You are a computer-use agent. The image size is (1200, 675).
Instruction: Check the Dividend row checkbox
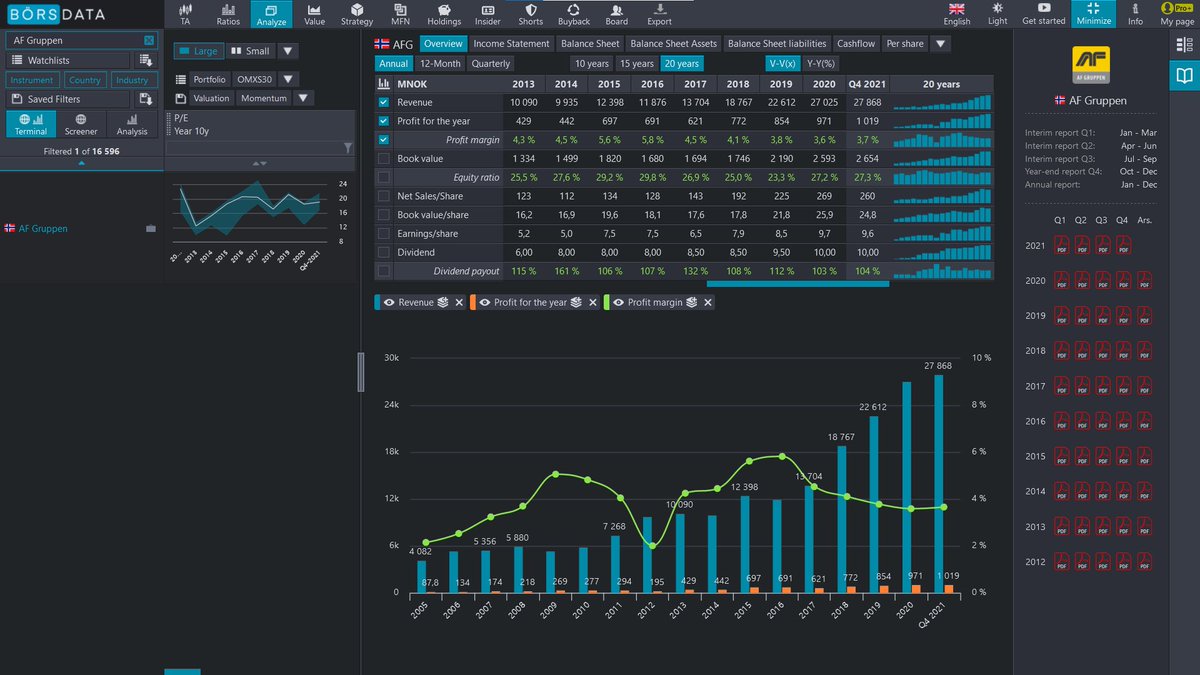[385, 253]
